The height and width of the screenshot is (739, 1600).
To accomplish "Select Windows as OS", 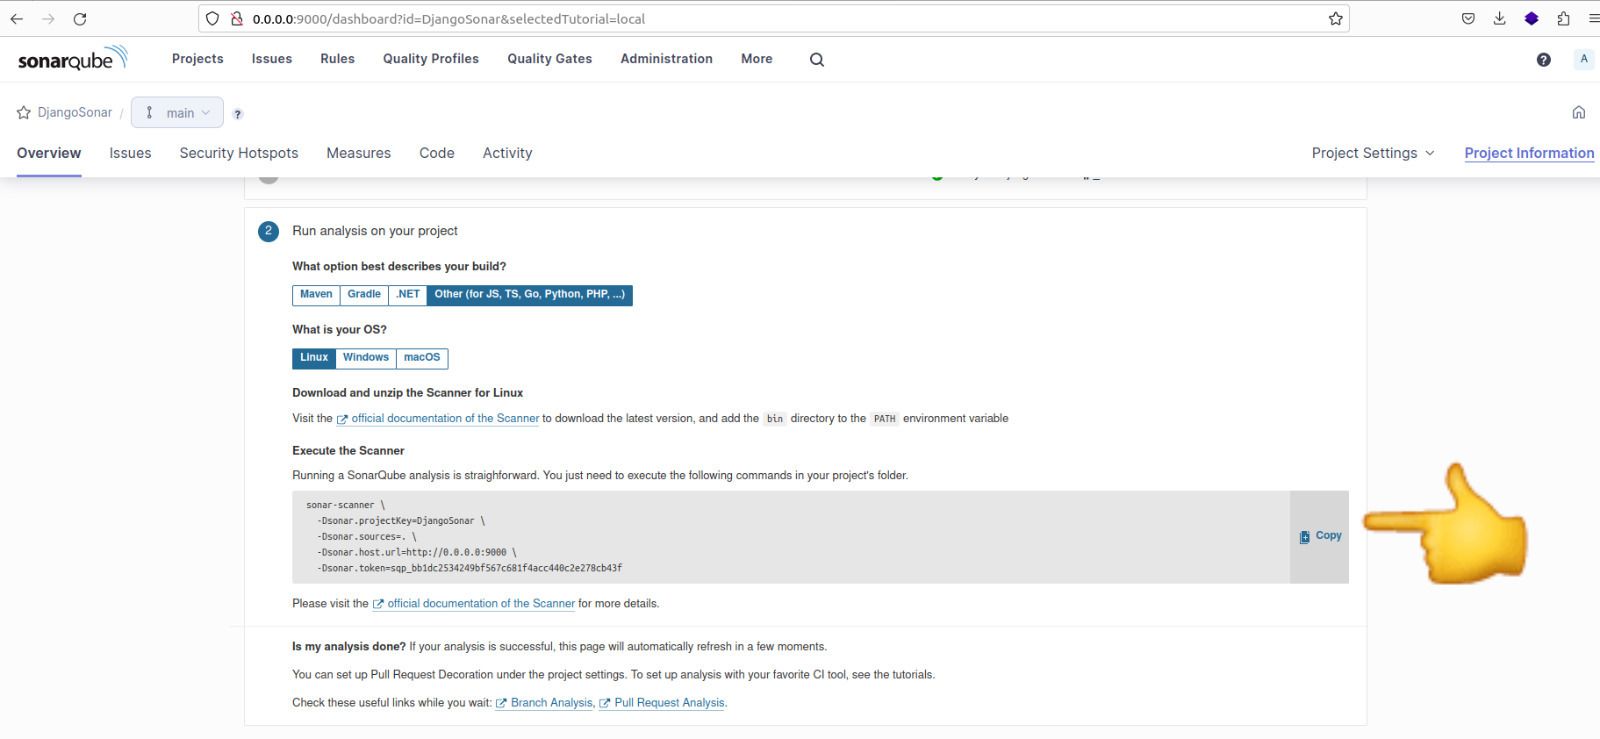I will click(x=366, y=358).
